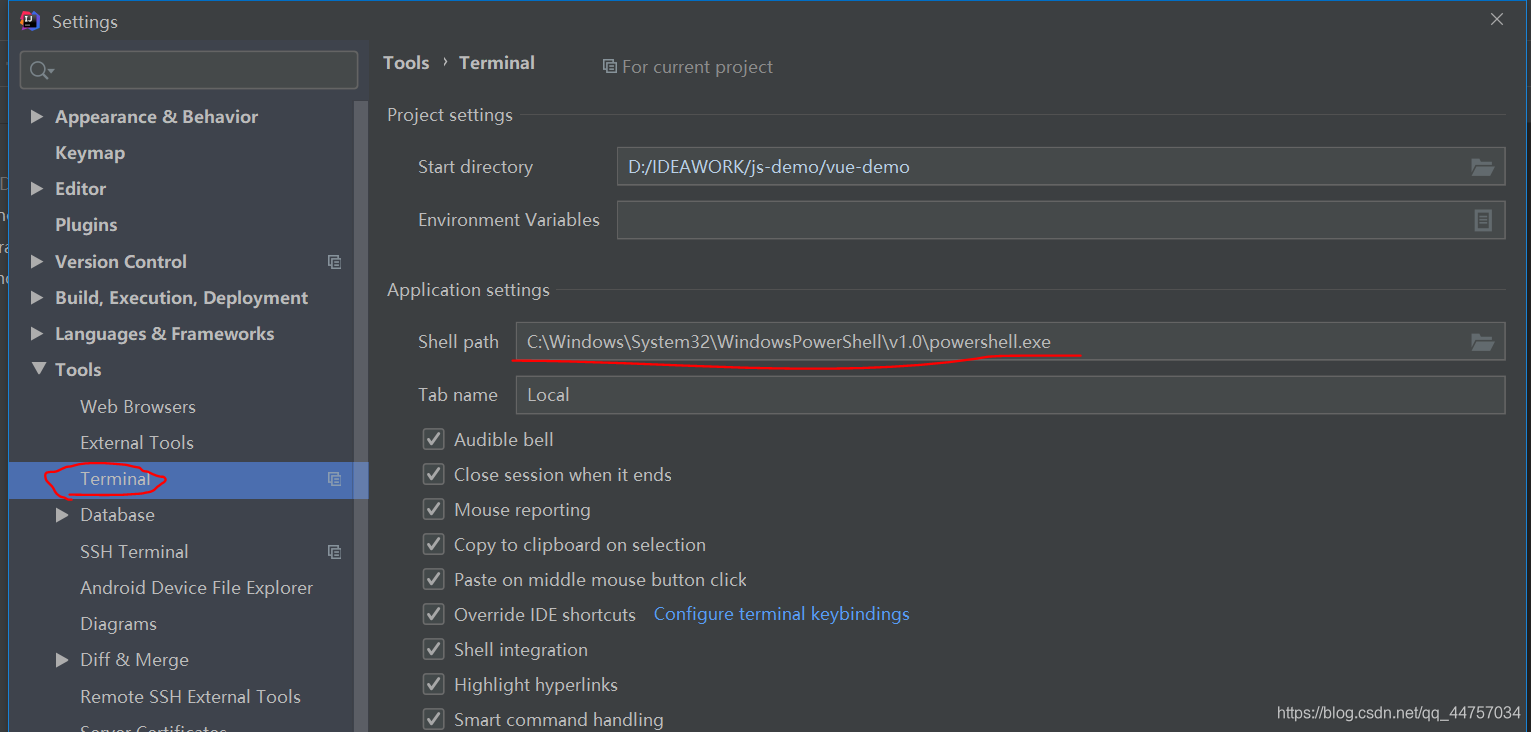Toggle Paste on middle mouse button click
This screenshot has height=732, width=1531.
tap(433, 579)
